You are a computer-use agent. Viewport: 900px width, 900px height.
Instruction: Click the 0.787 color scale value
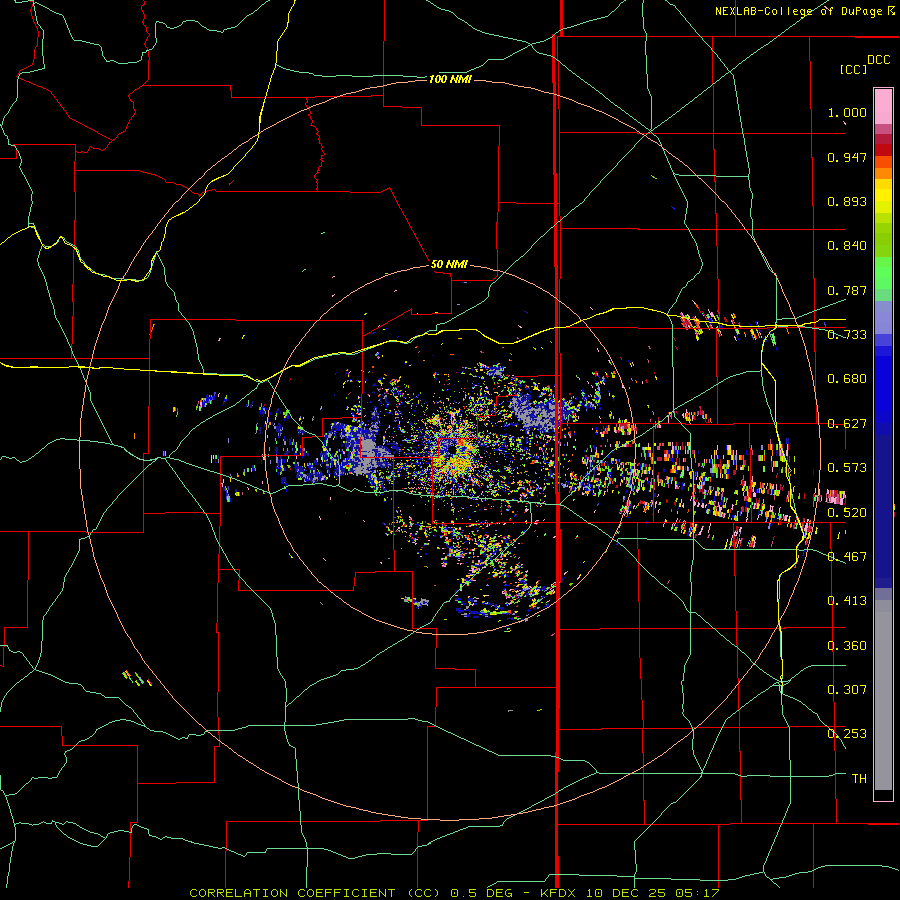(x=847, y=290)
